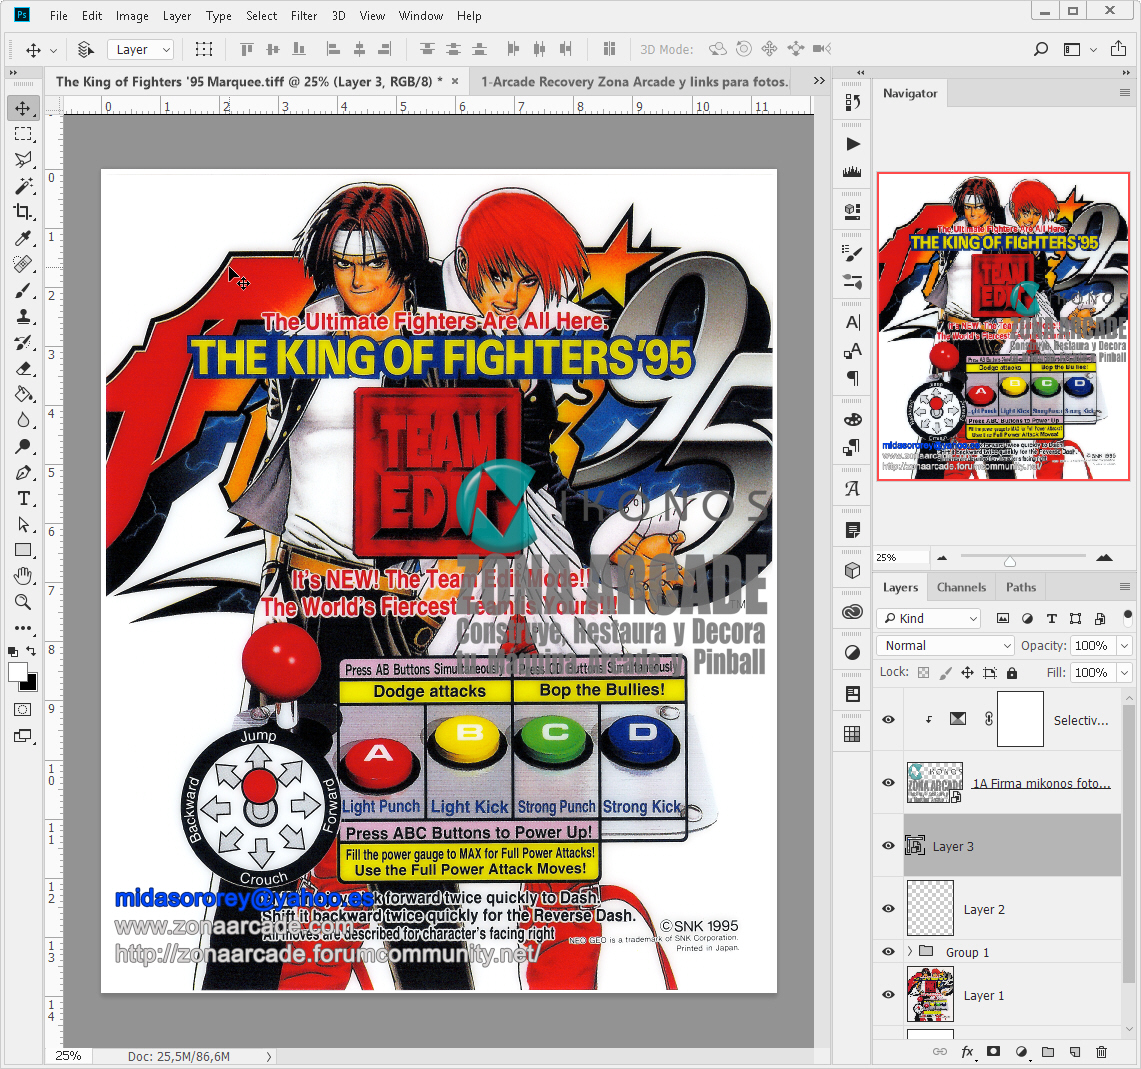Select the Move tool

pyautogui.click(x=23, y=108)
